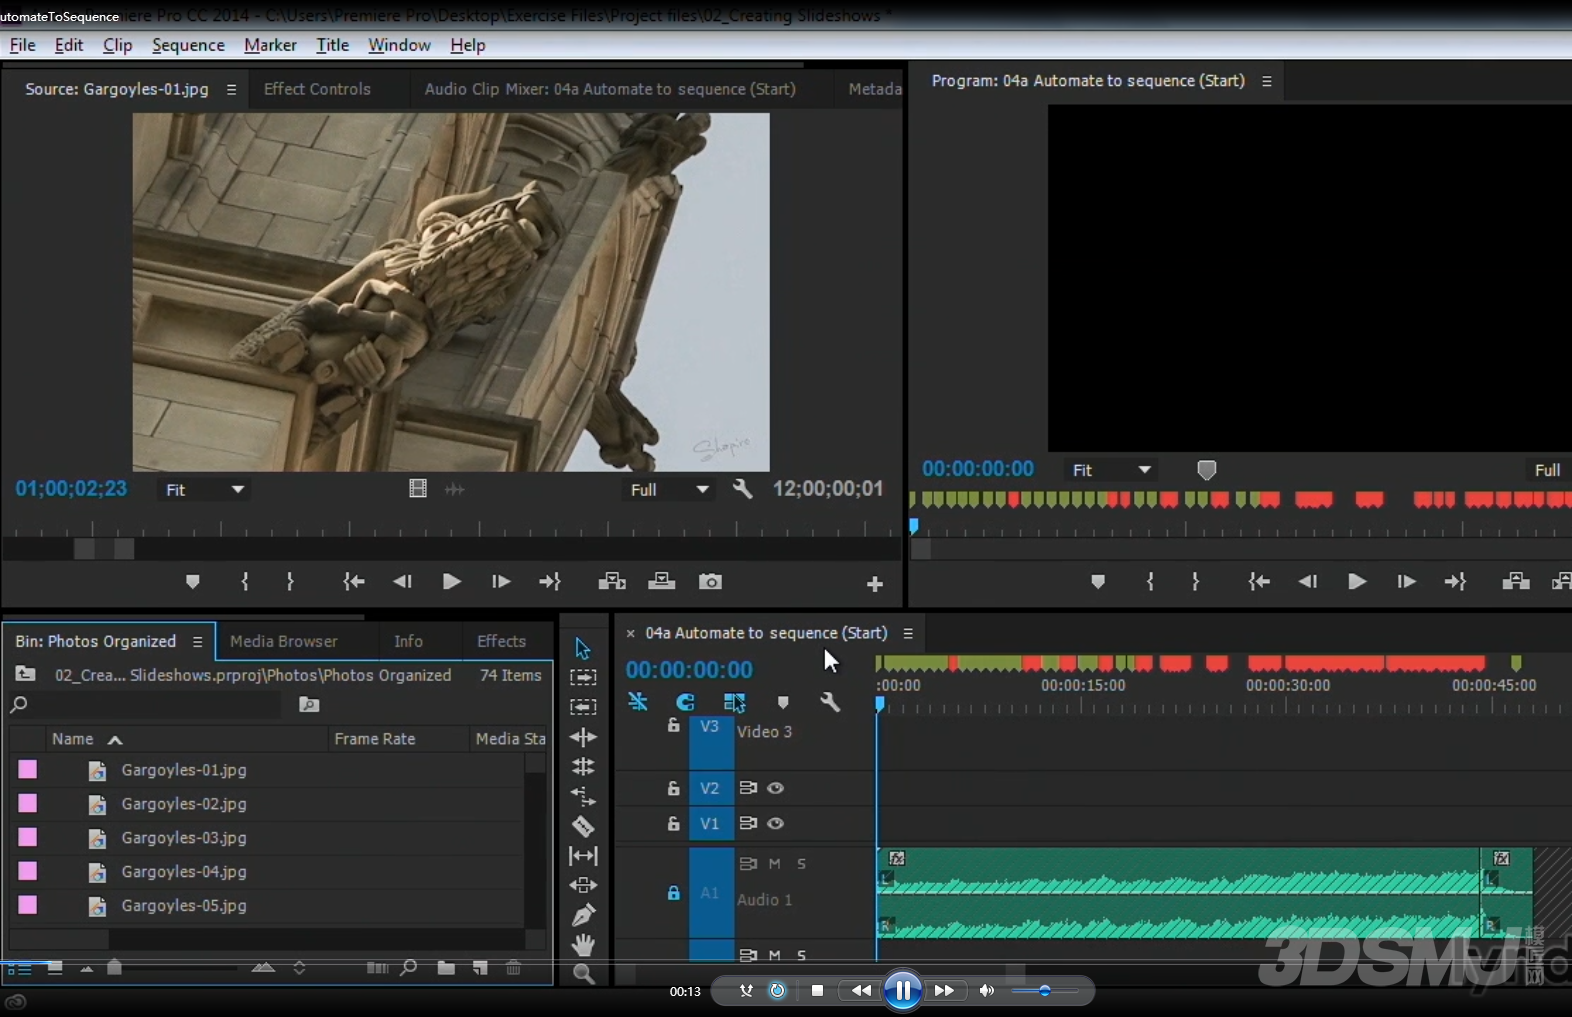Toggle linked selection in timeline
The image size is (1572, 1017).
coord(734,702)
